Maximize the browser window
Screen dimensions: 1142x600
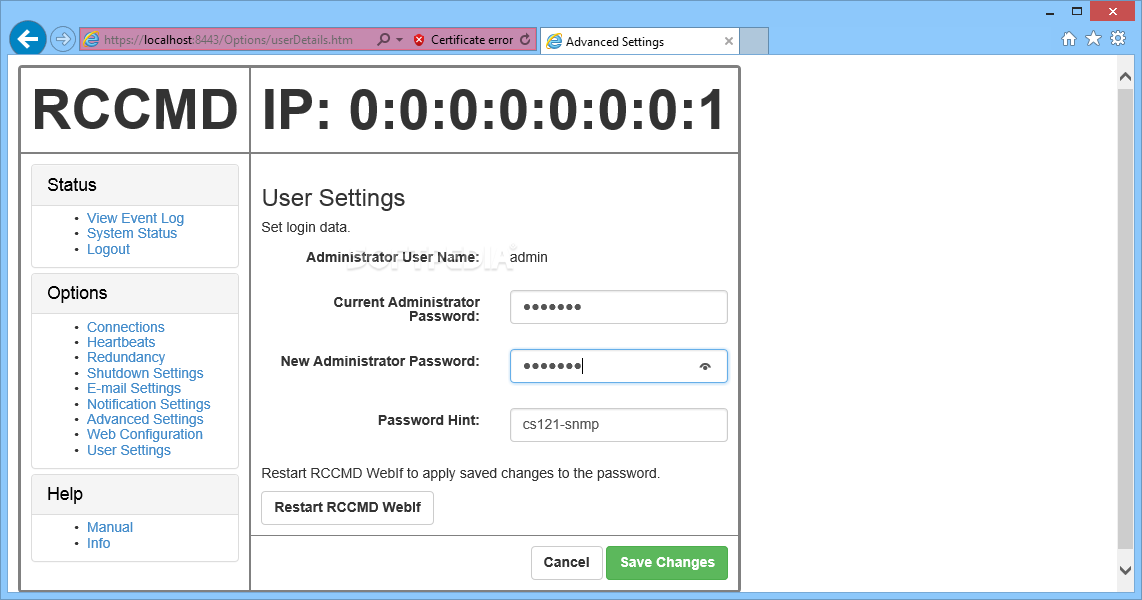(x=1077, y=12)
